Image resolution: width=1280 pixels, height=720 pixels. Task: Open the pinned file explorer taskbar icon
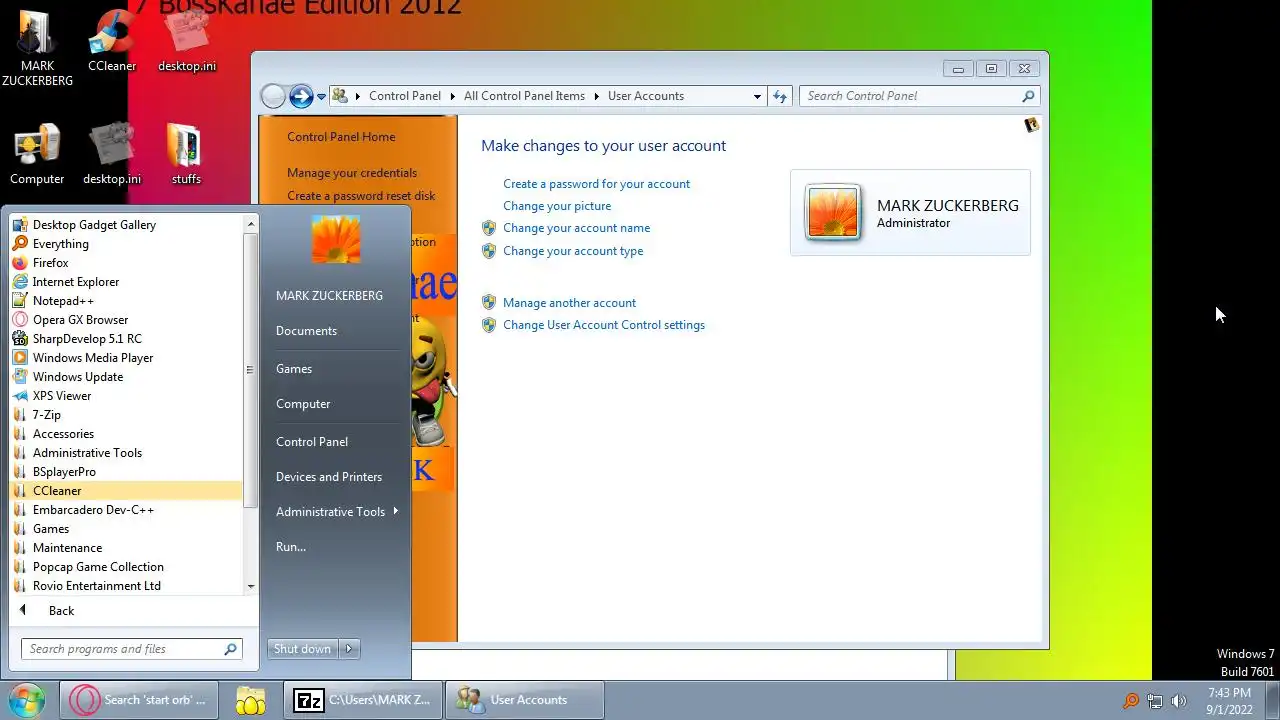coord(250,700)
